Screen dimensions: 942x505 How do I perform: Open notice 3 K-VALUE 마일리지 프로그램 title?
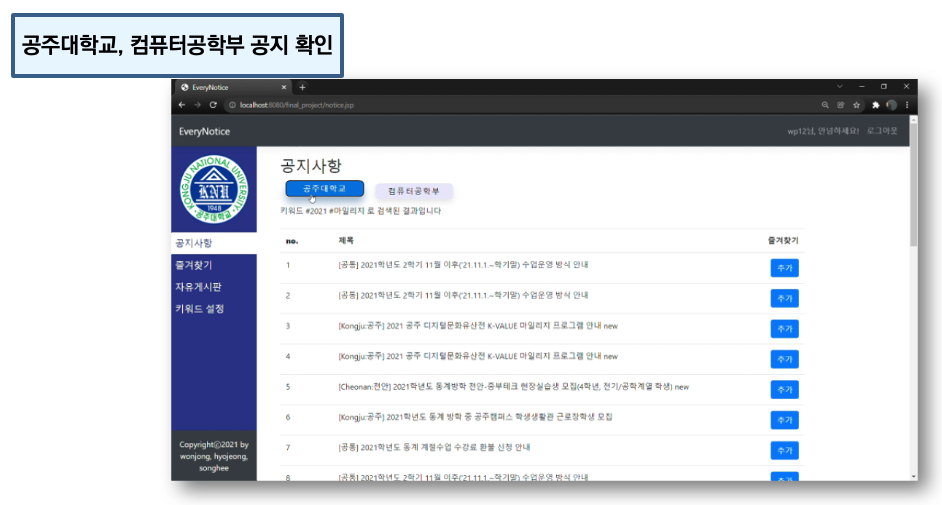coord(478,326)
